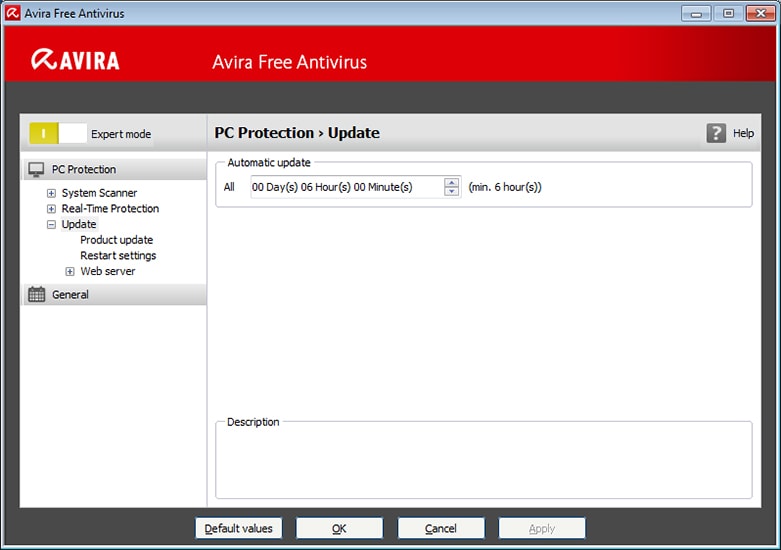
Task: Open the Help link text
Action: 743,133
